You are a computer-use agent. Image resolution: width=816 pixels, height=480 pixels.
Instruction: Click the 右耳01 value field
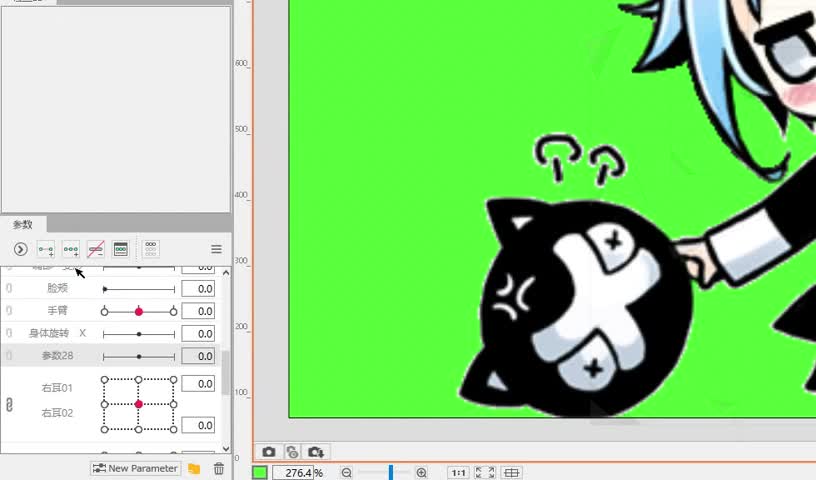click(x=198, y=384)
